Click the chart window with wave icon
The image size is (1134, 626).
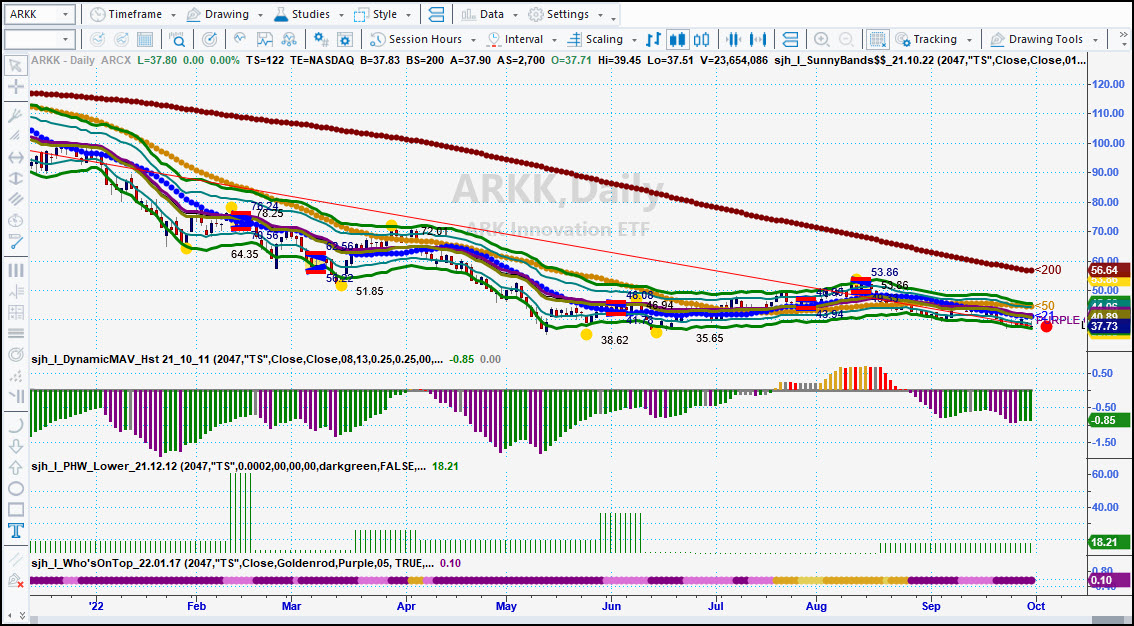pyautogui.click(x=265, y=39)
